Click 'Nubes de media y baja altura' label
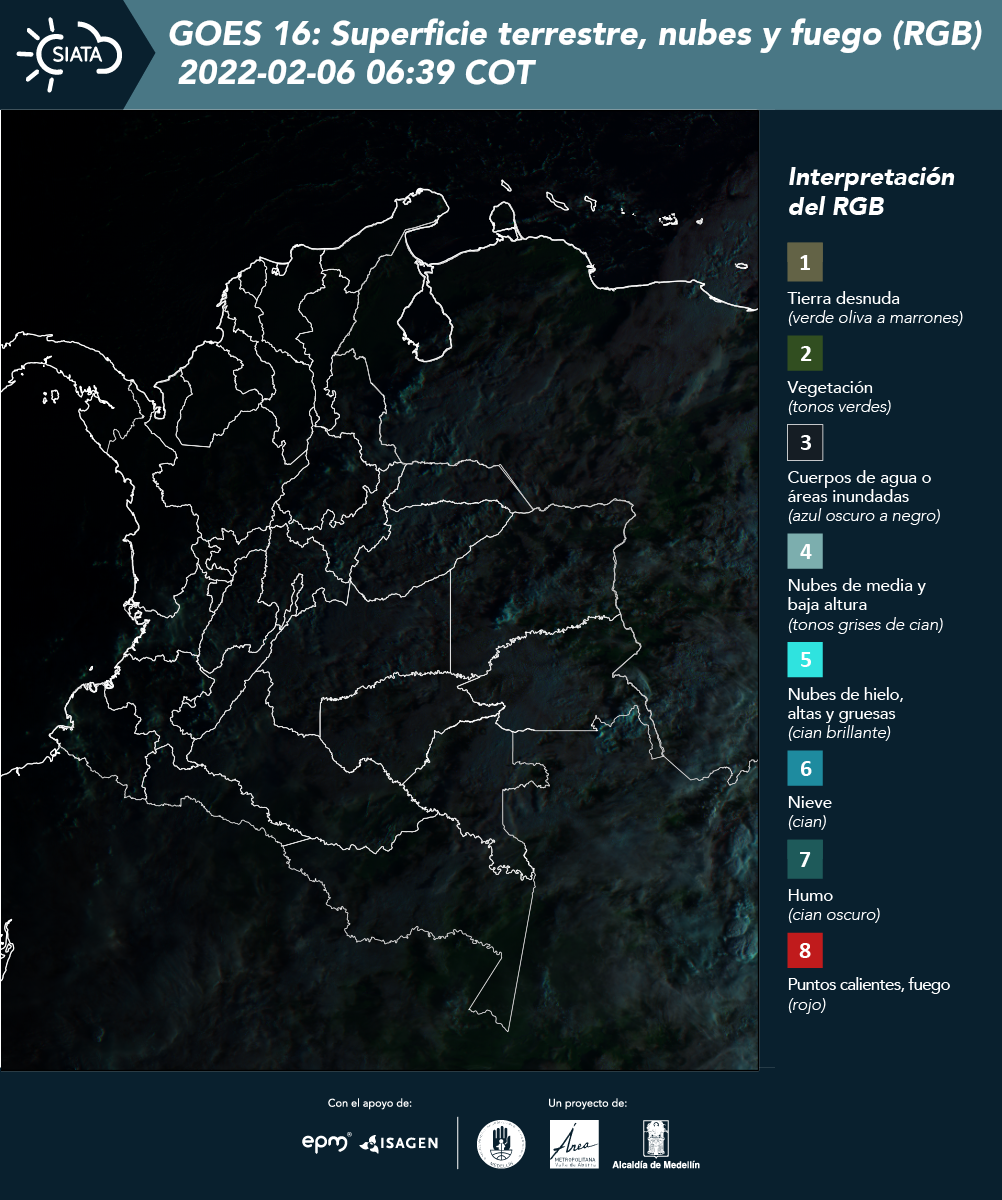Screen dimensions: 1002x1200 pyautogui.click(x=857, y=595)
